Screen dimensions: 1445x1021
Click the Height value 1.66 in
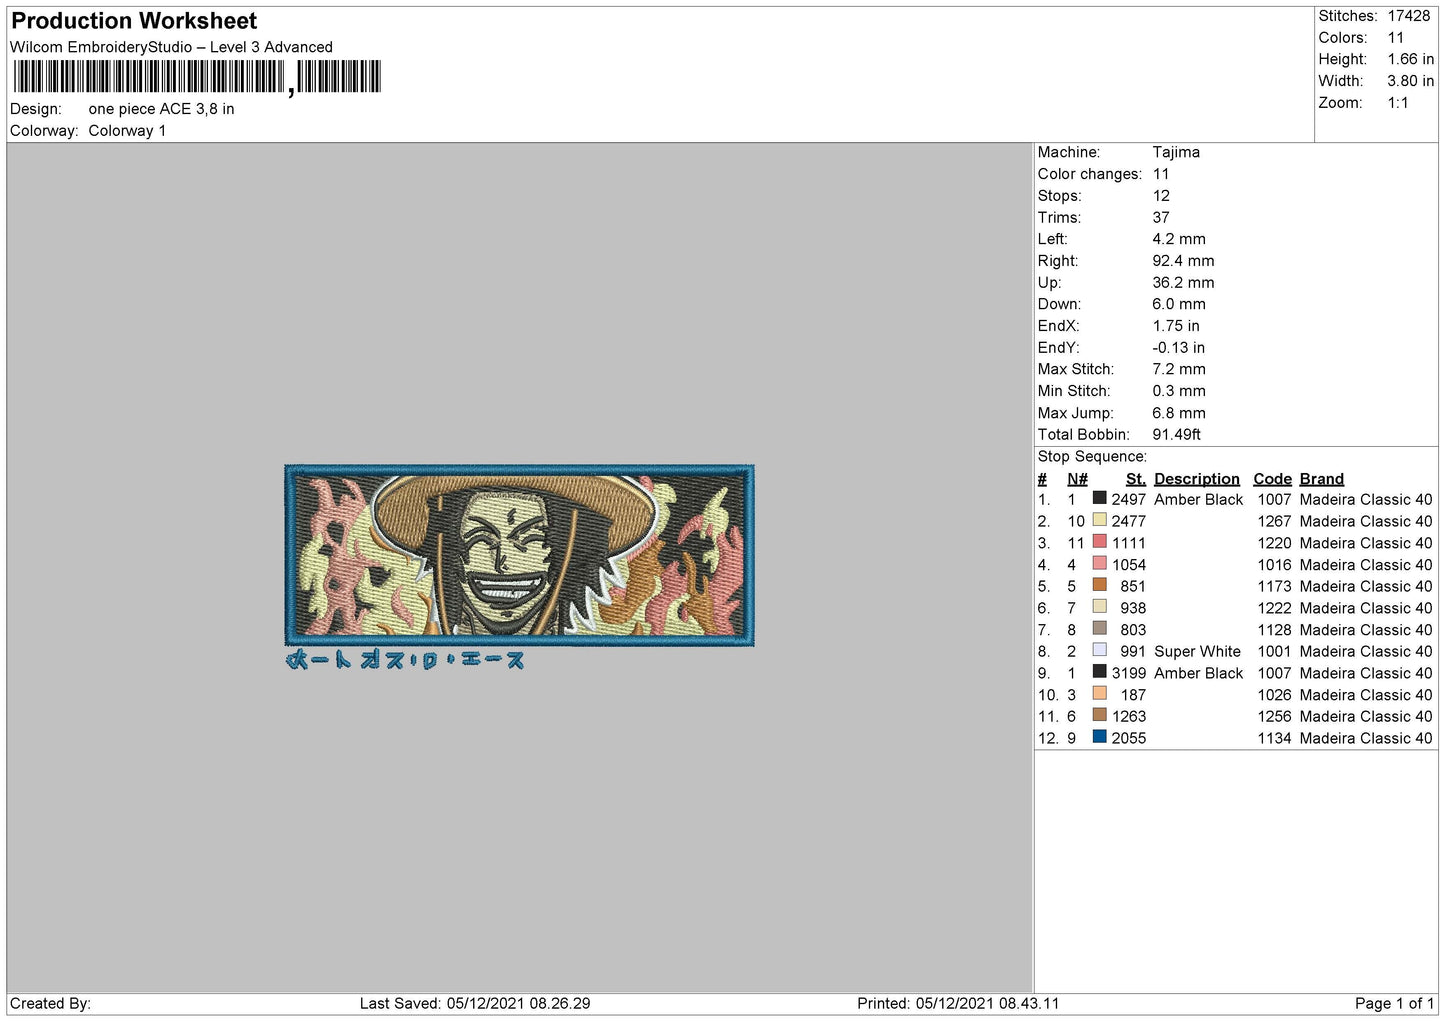[1410, 59]
